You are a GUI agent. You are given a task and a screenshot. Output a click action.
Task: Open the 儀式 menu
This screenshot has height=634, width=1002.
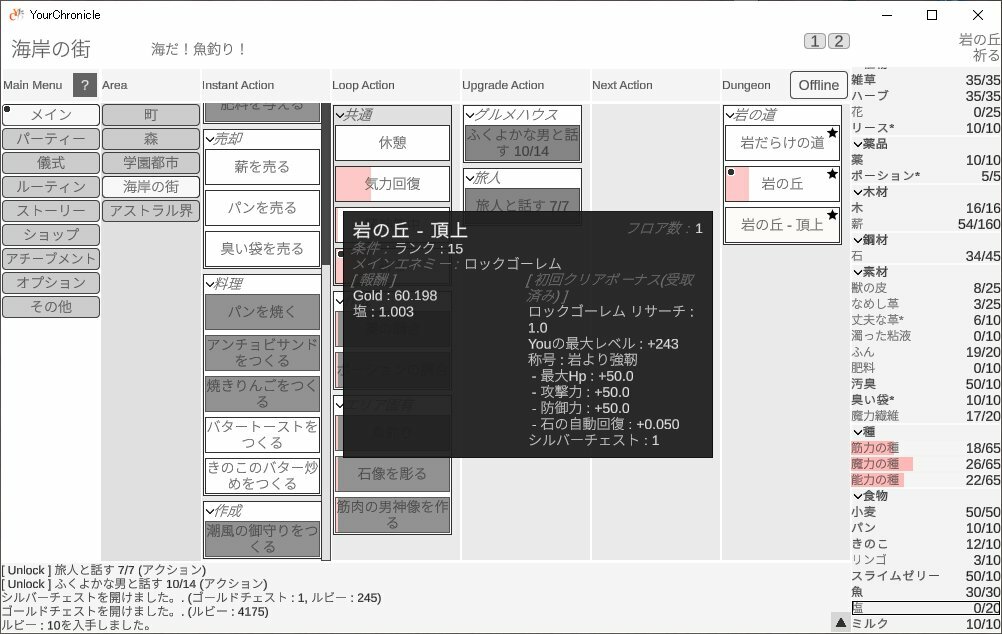tap(51, 163)
